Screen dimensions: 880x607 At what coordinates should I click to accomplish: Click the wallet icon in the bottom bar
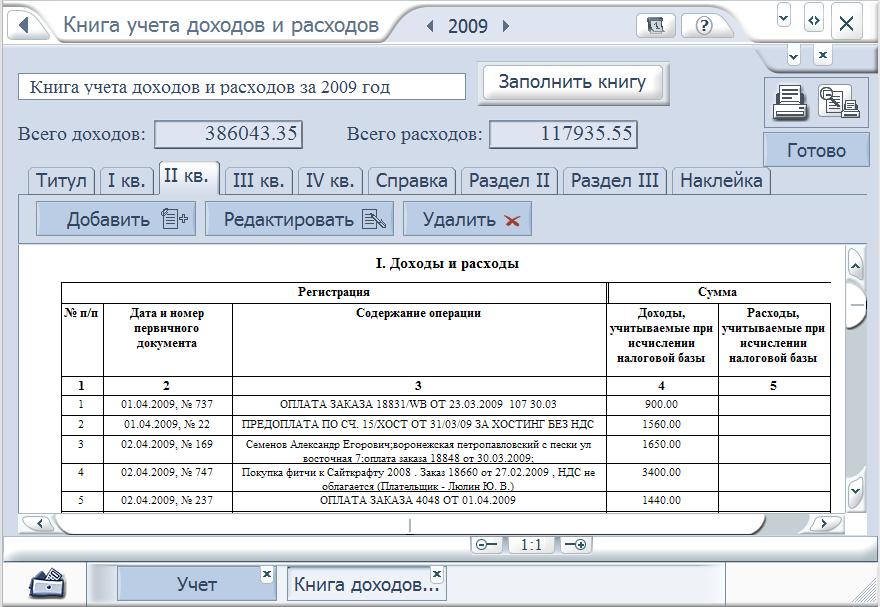pyautogui.click(x=47, y=583)
